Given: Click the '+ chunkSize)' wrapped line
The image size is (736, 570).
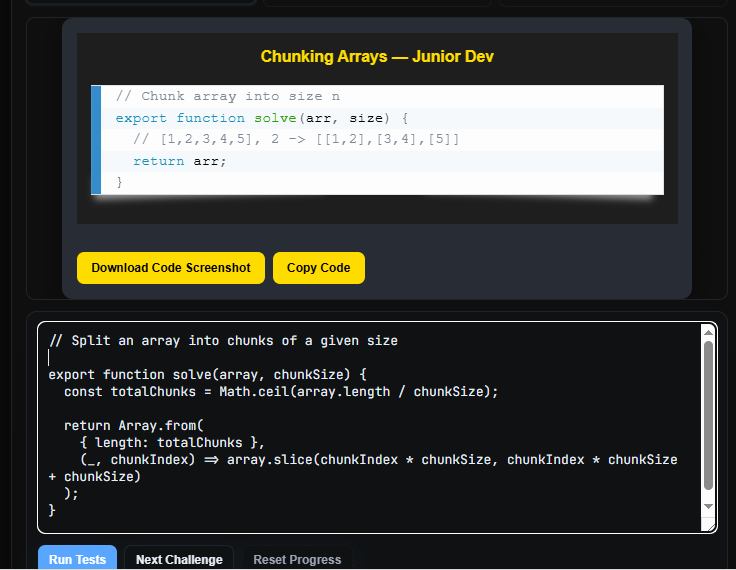Looking at the screenshot, I should click(x=94, y=476).
